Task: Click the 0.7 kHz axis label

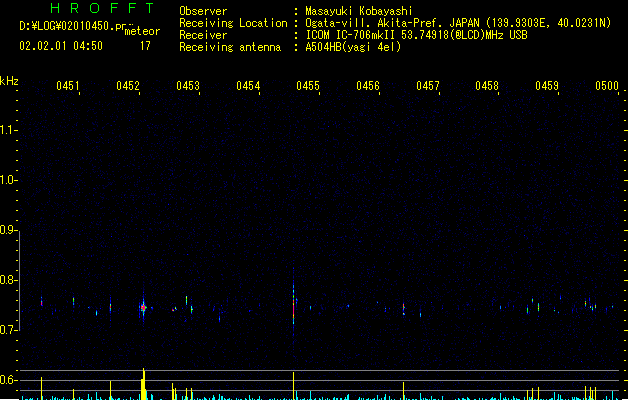Action: click(8, 330)
